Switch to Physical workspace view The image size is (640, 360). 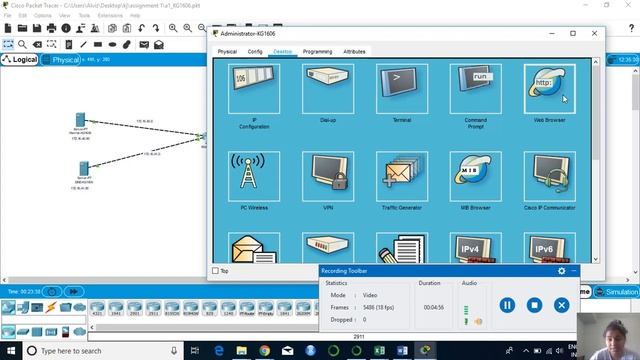coord(60,60)
